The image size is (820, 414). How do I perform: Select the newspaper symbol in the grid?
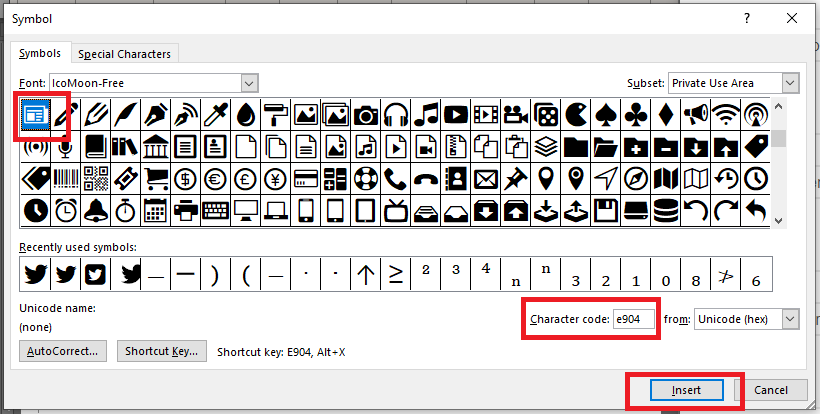pyautogui.click(x=35, y=114)
